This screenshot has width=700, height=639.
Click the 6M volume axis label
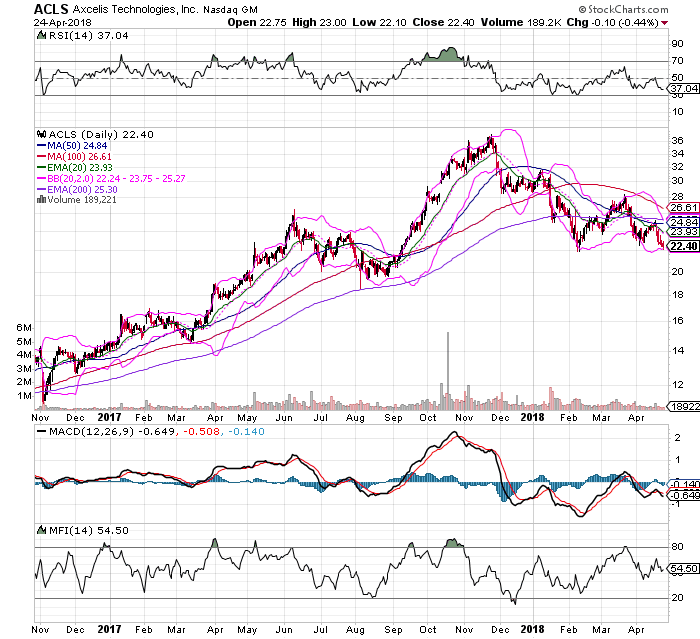pos(24,328)
